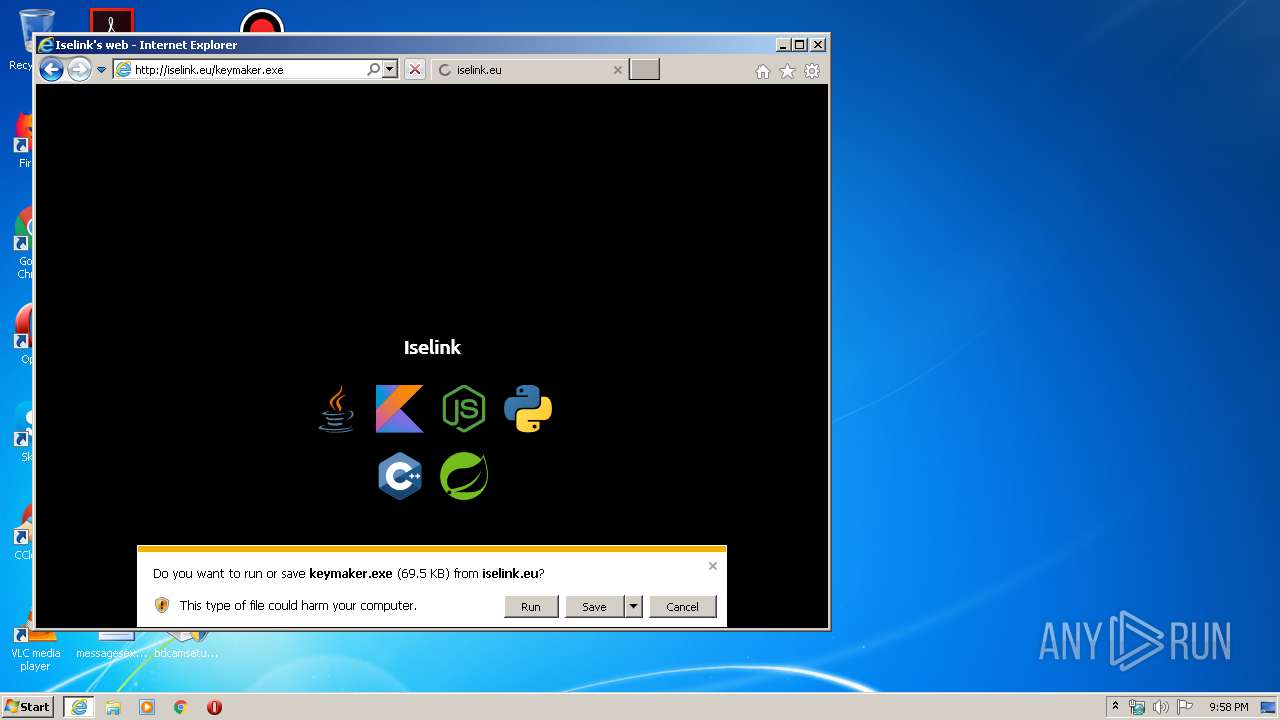Stop loading with the red X button
1280x720 pixels.
tap(415, 70)
